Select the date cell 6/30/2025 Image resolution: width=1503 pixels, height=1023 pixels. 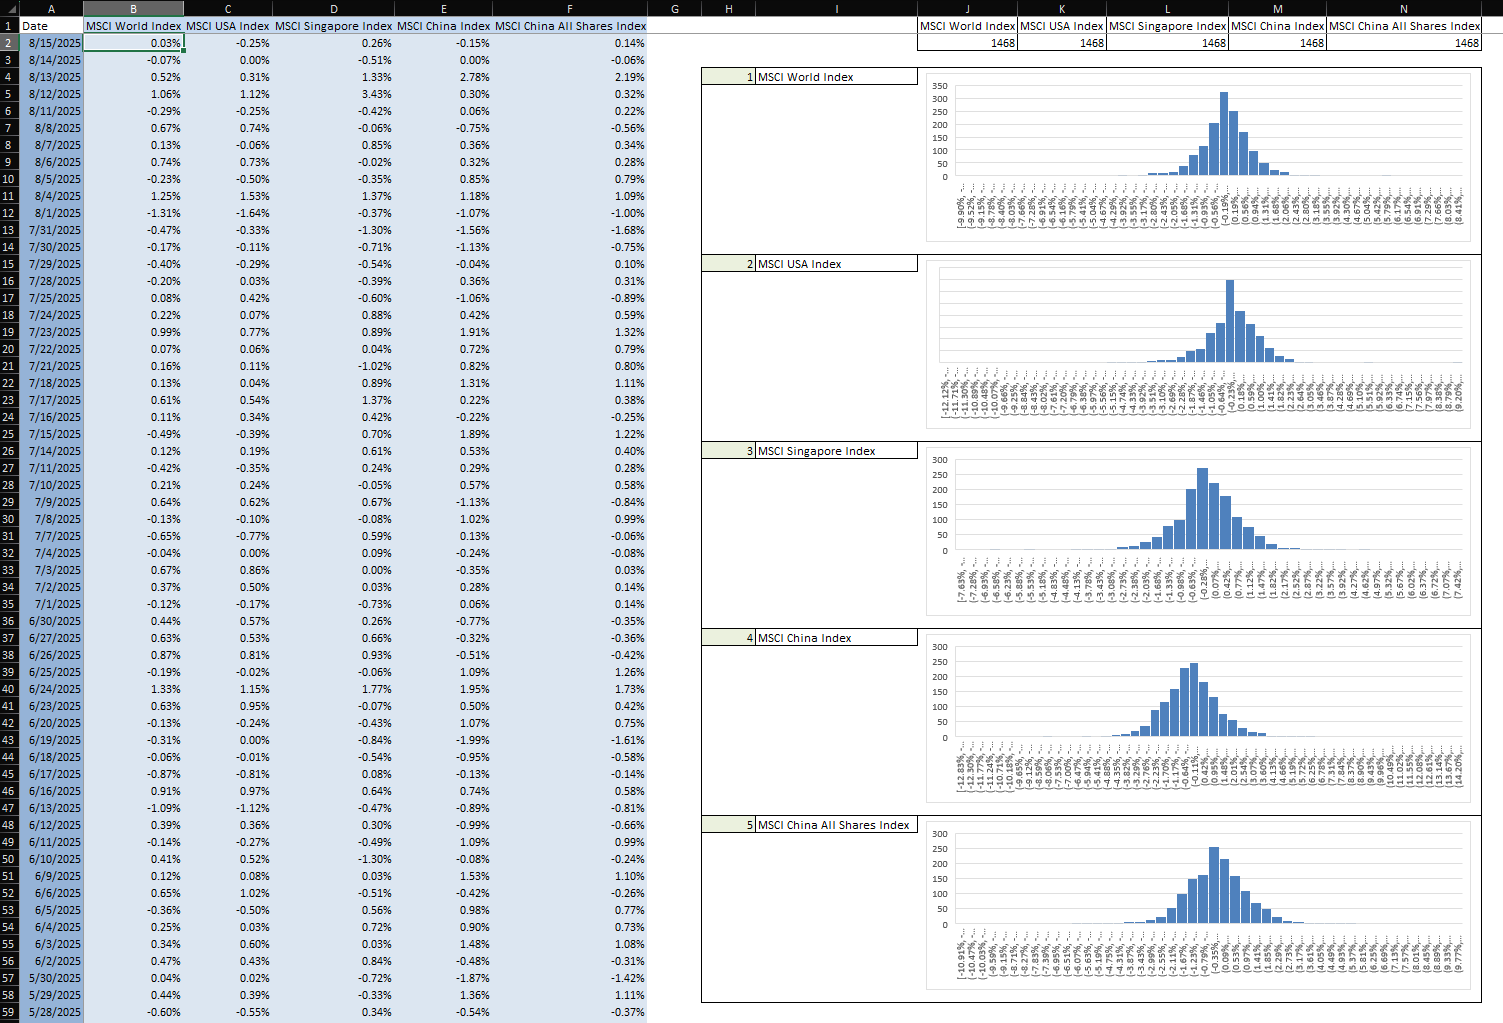[x=52, y=621]
